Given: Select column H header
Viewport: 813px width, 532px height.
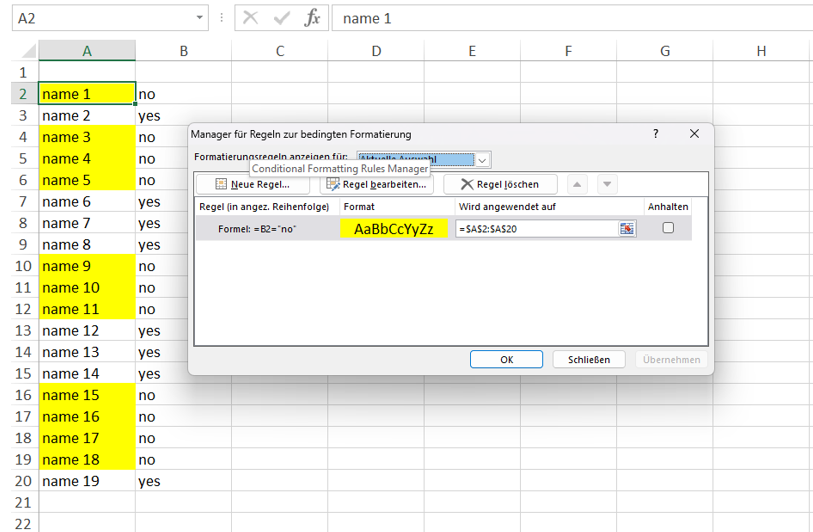Looking at the screenshot, I should pyautogui.click(x=761, y=51).
